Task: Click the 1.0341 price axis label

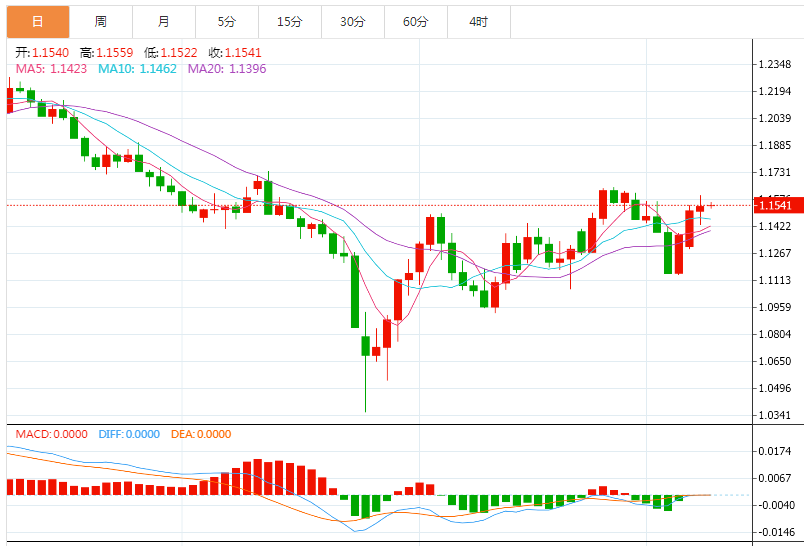Action: point(775,415)
